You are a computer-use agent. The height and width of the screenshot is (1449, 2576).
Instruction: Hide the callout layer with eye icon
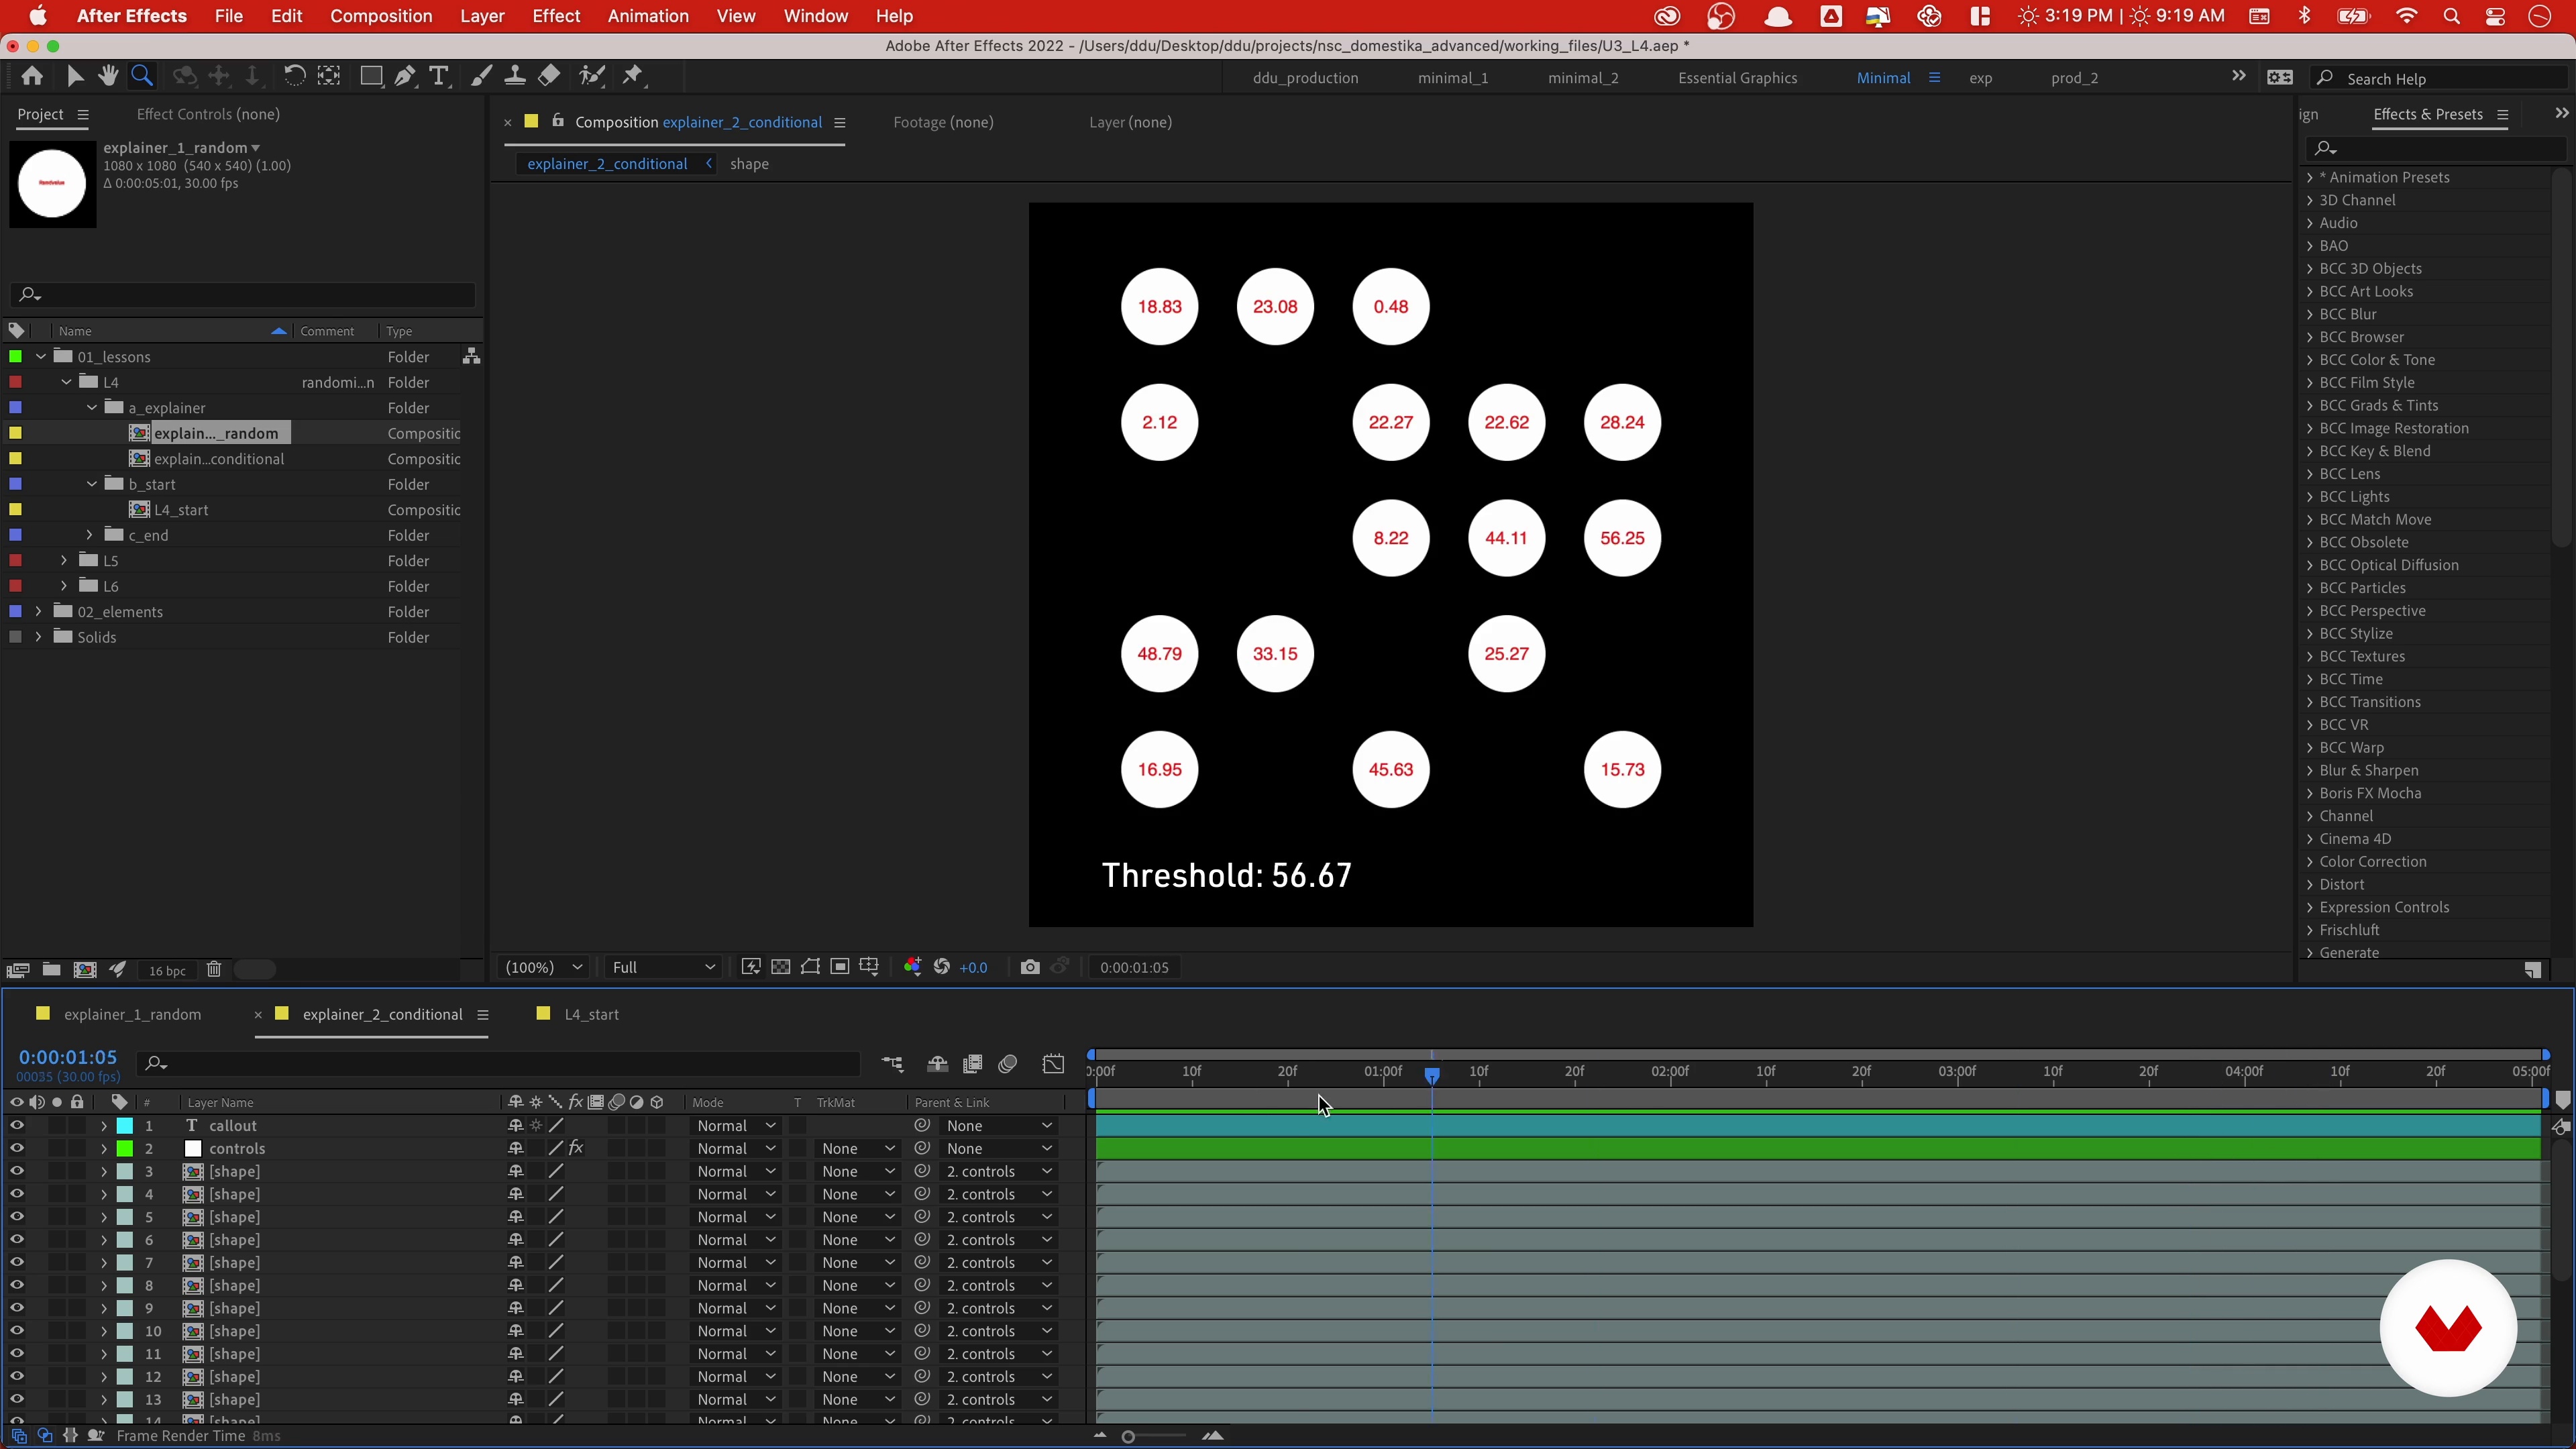tap(17, 1126)
